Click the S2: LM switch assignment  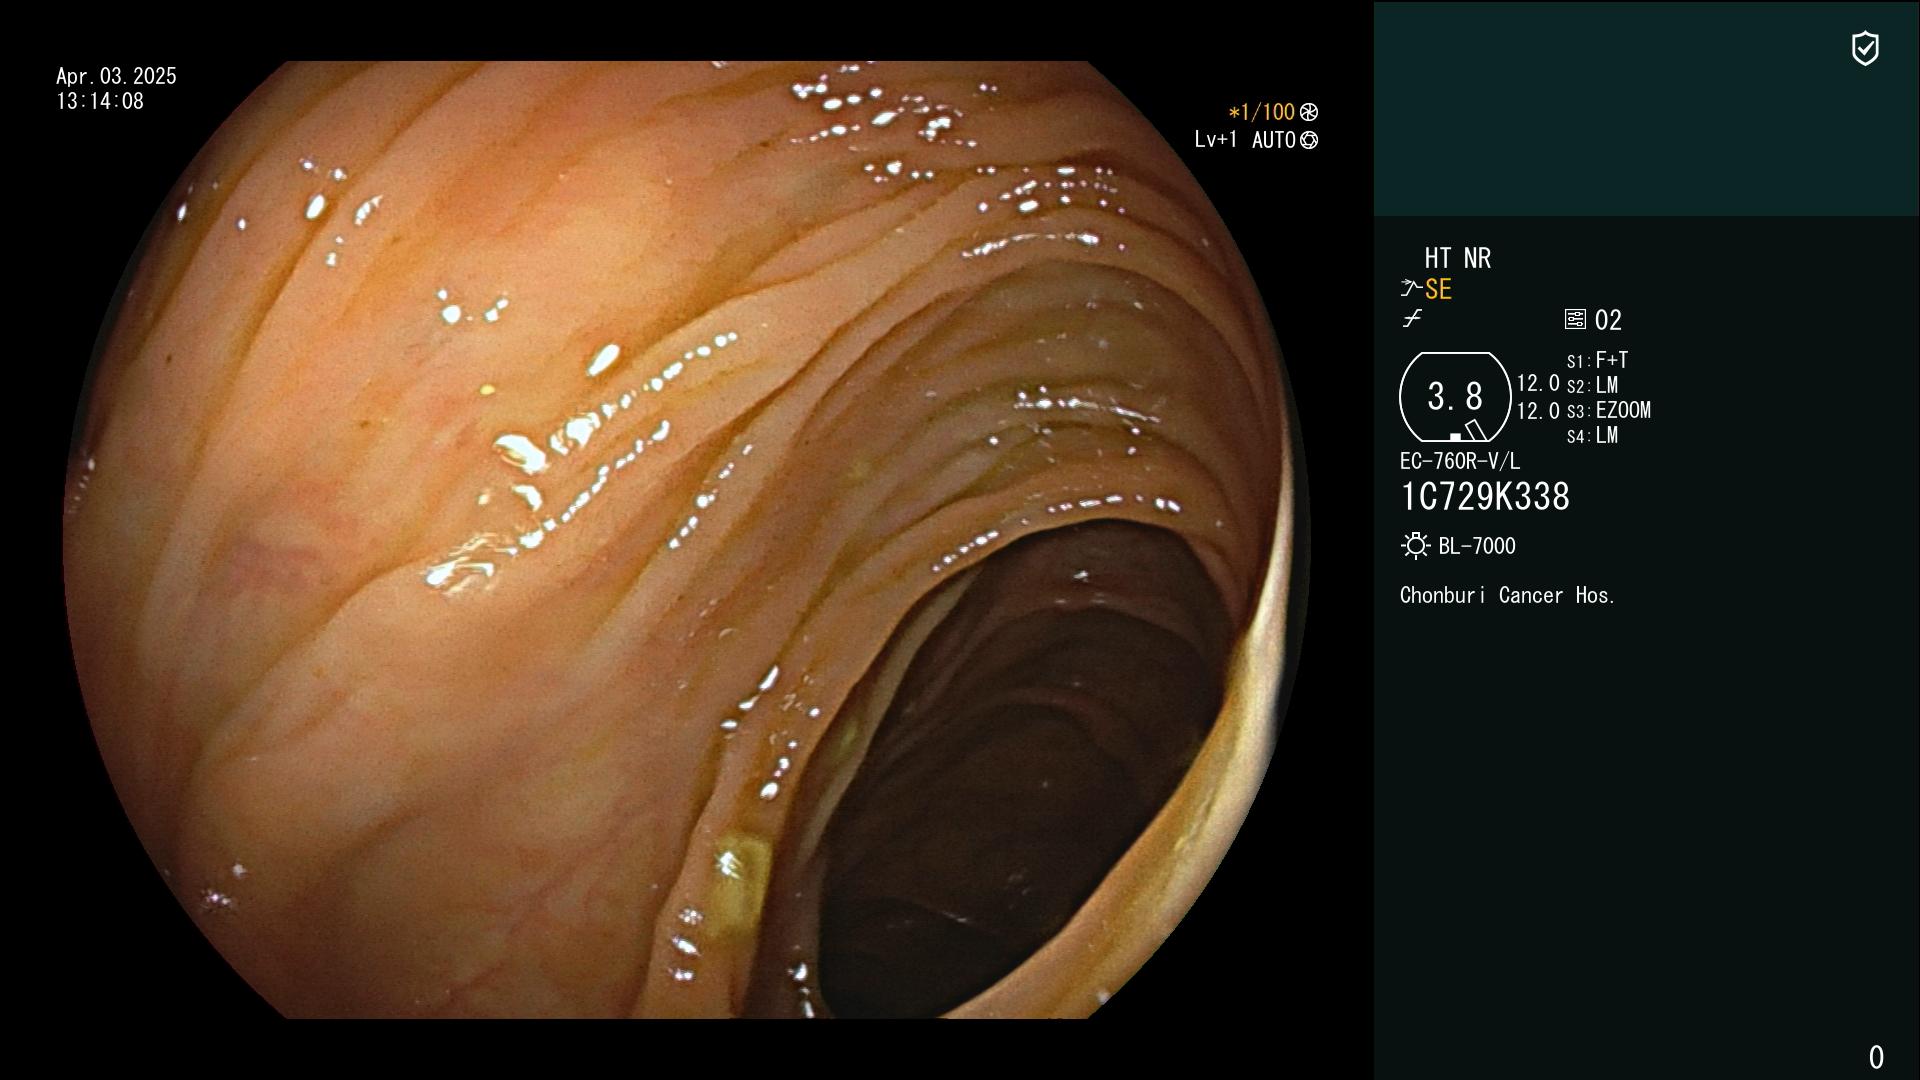pyautogui.click(x=1592, y=385)
